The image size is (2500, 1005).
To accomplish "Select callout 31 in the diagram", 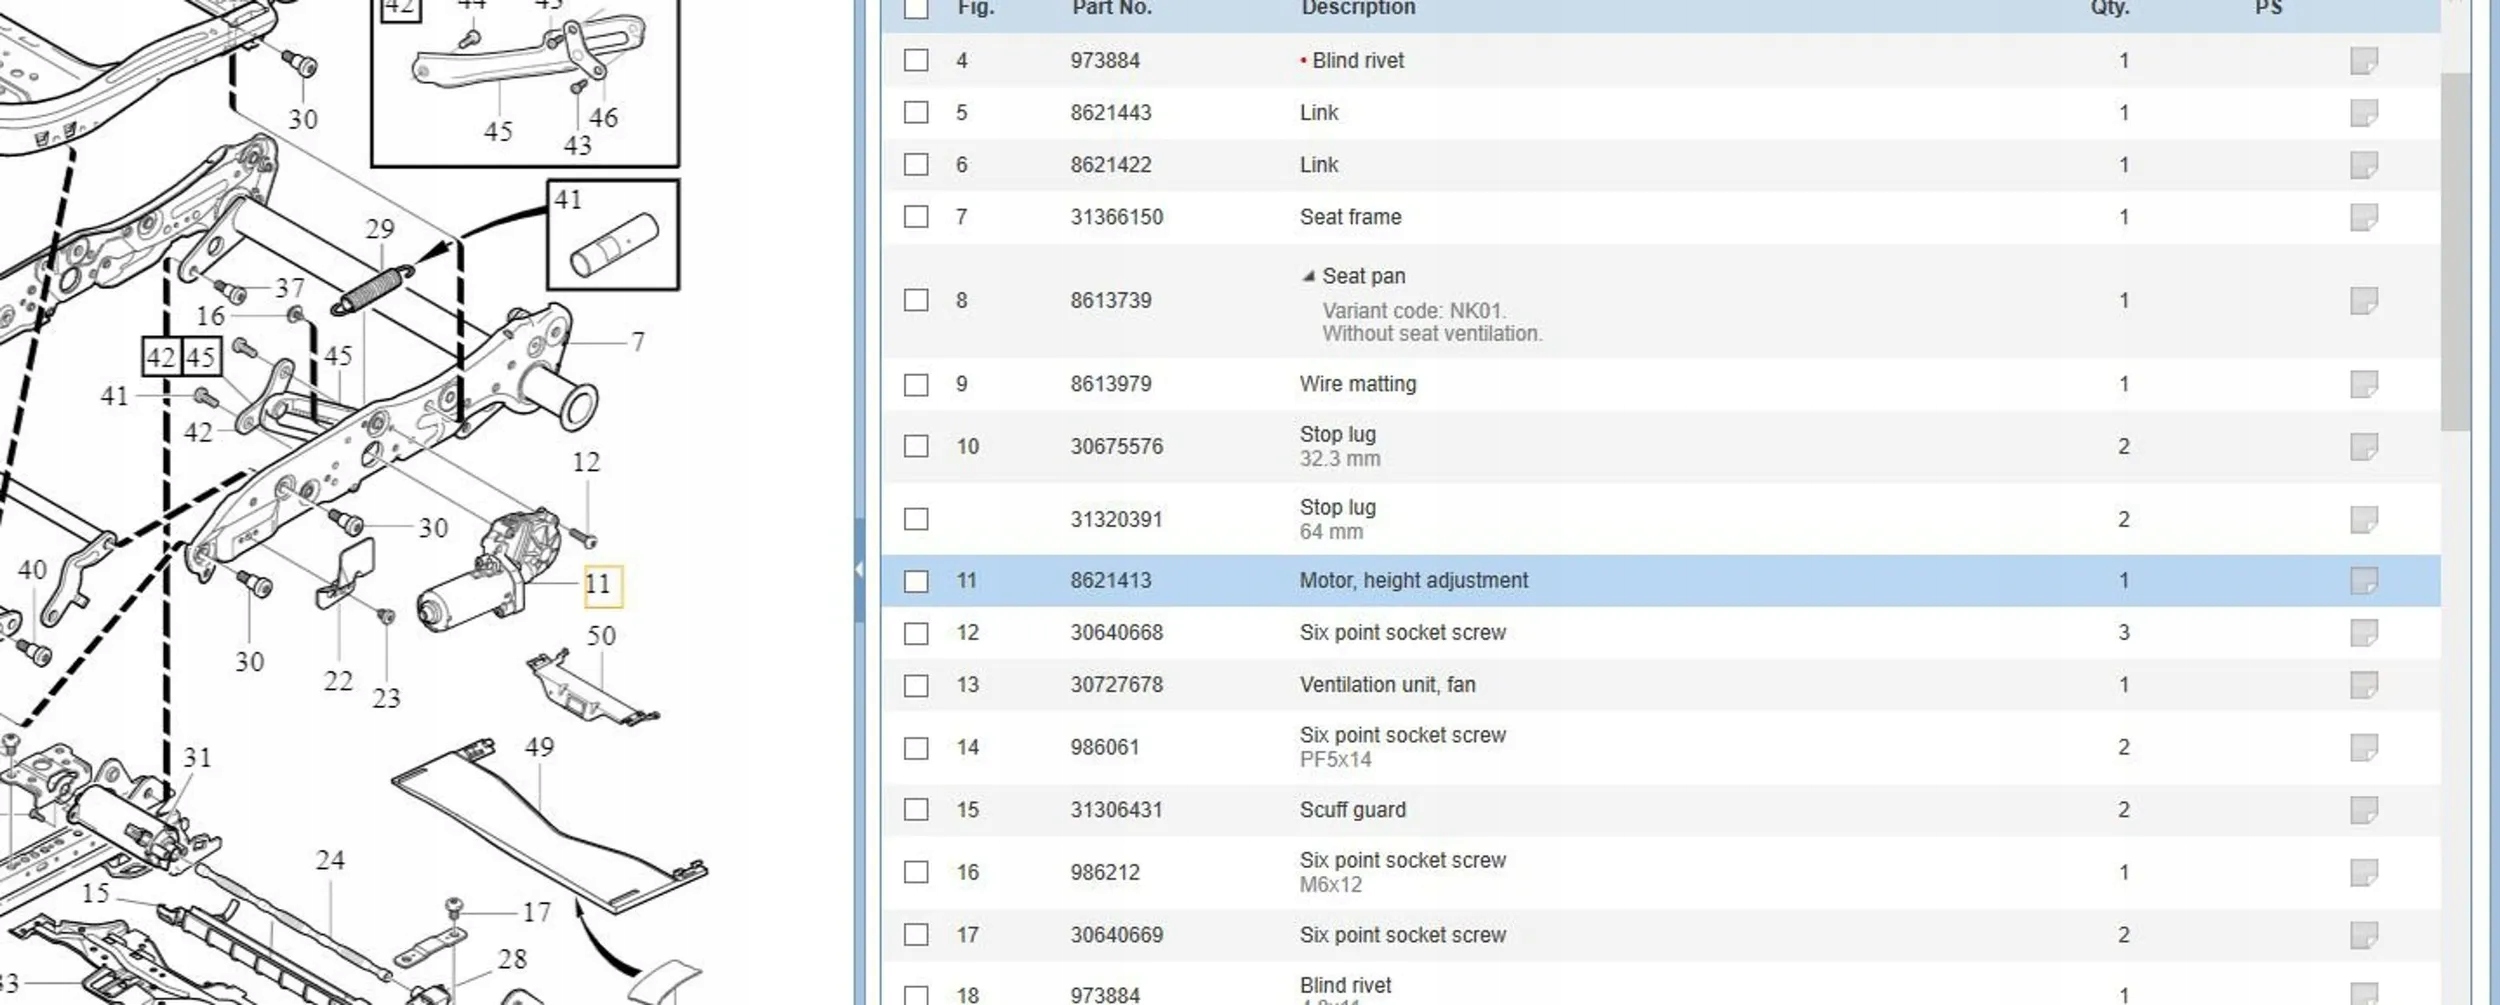I will click(197, 758).
